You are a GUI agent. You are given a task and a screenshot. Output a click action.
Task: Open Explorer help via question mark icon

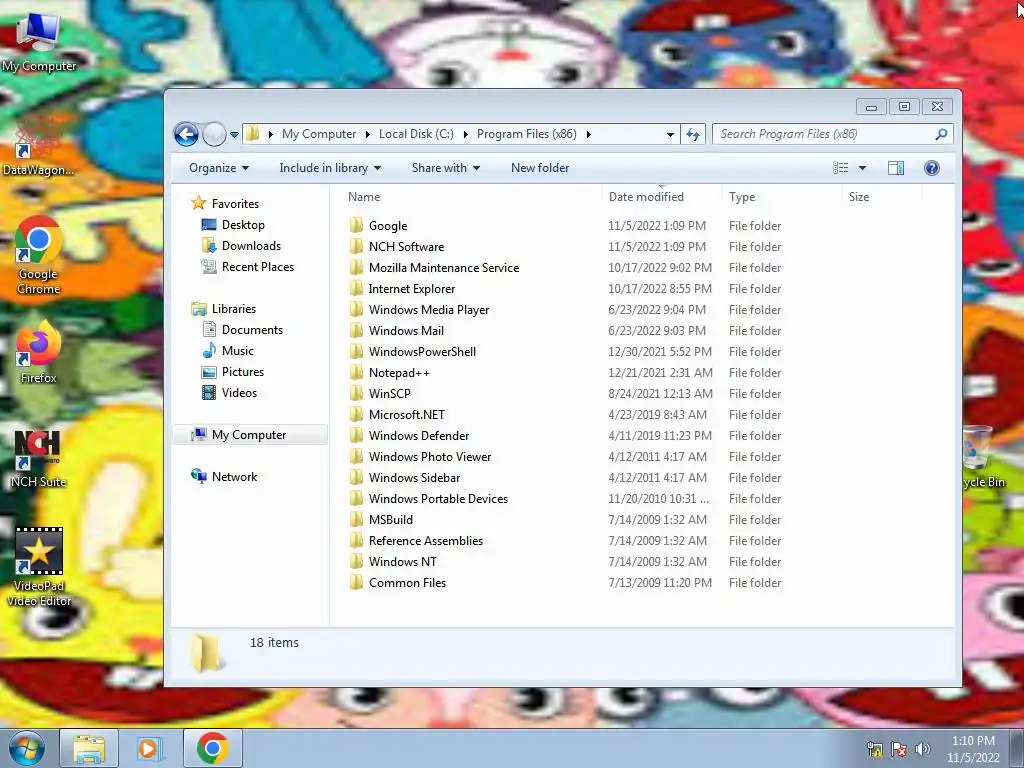pyautogui.click(x=932, y=168)
